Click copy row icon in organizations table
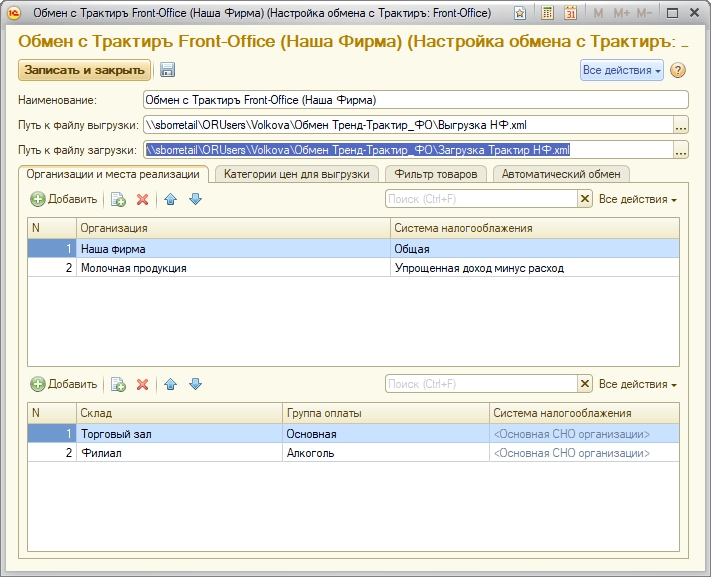Screen dimensions: 711x578 (x=118, y=199)
